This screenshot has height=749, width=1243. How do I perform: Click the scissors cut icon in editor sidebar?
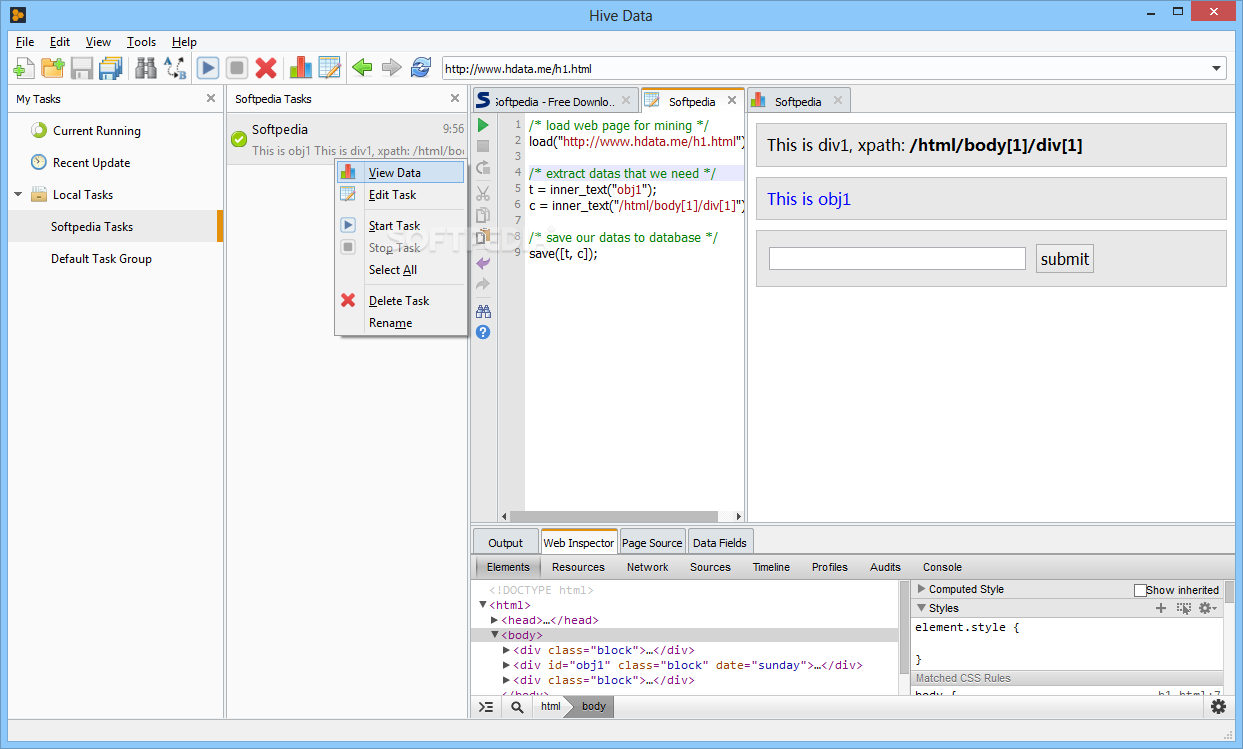483,193
